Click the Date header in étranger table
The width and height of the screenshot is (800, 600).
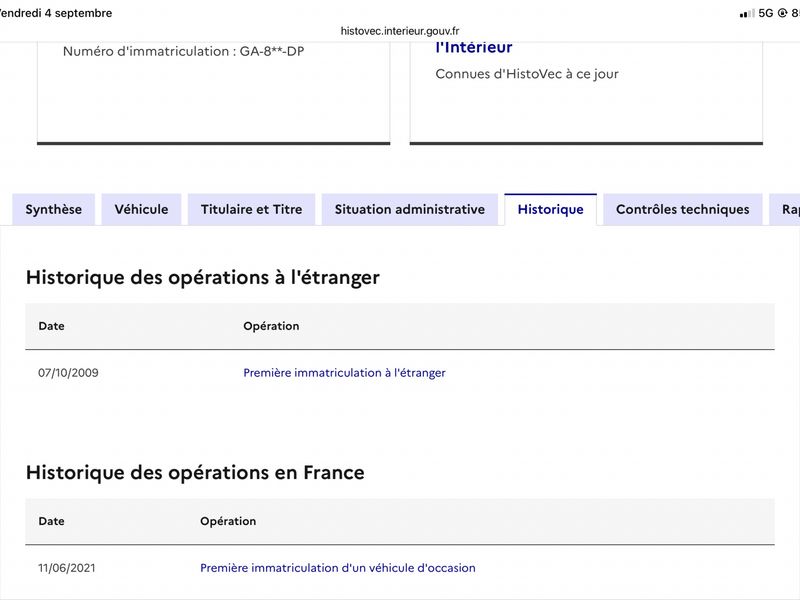click(x=52, y=326)
